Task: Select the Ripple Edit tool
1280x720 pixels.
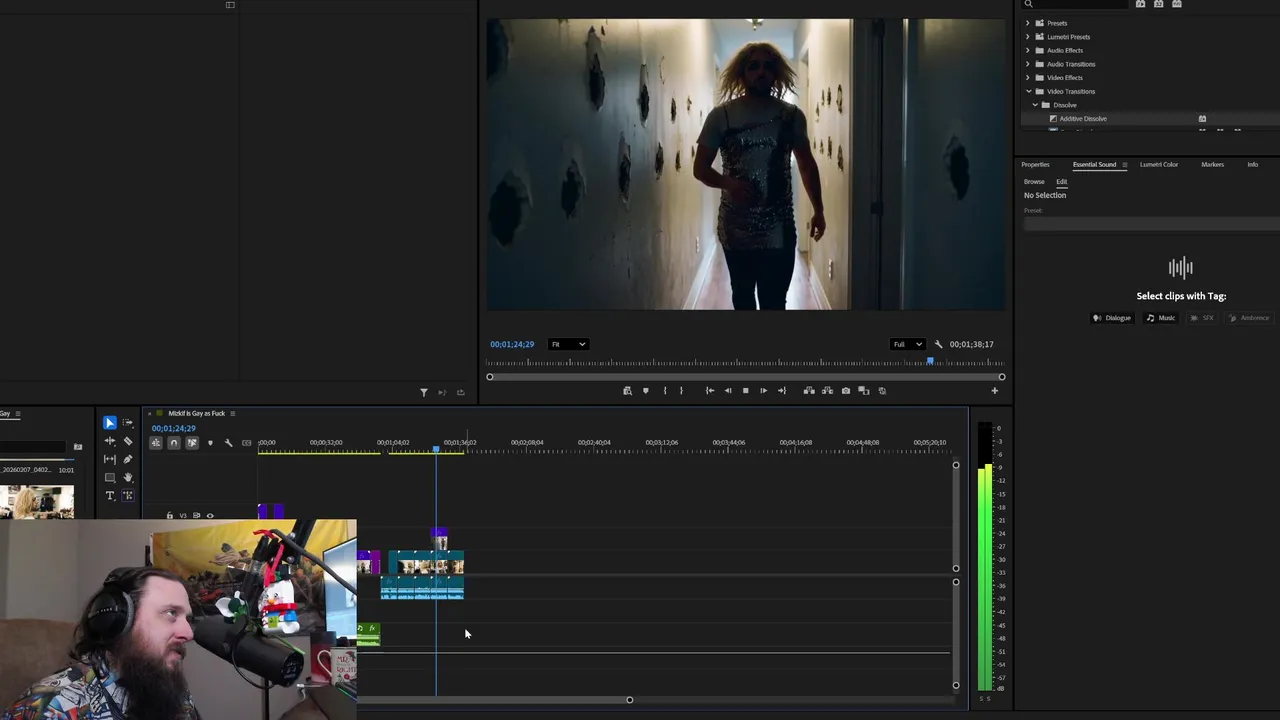Action: click(110, 441)
